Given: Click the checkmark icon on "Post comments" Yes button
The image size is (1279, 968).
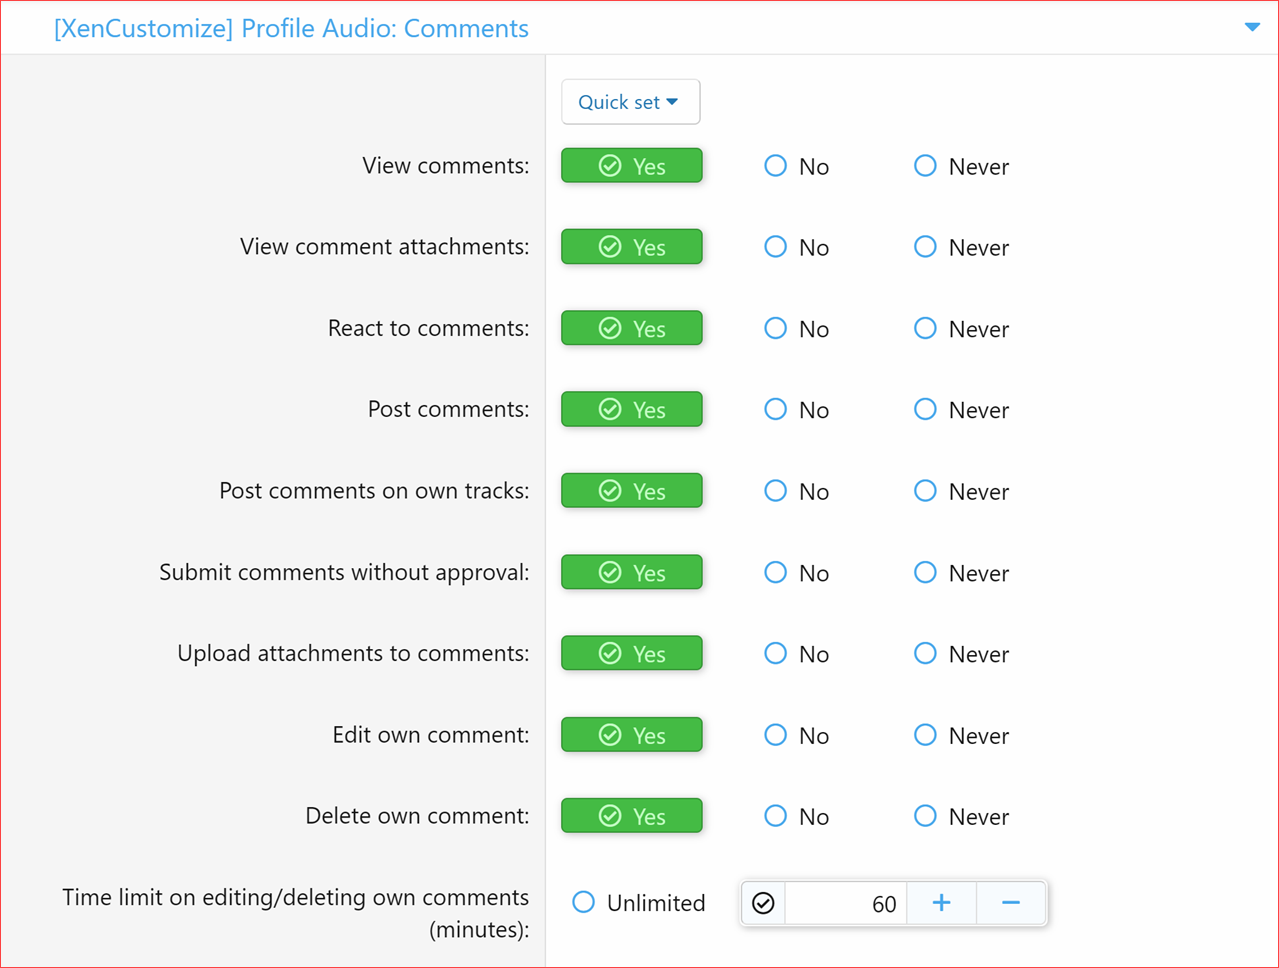Looking at the screenshot, I should (610, 409).
